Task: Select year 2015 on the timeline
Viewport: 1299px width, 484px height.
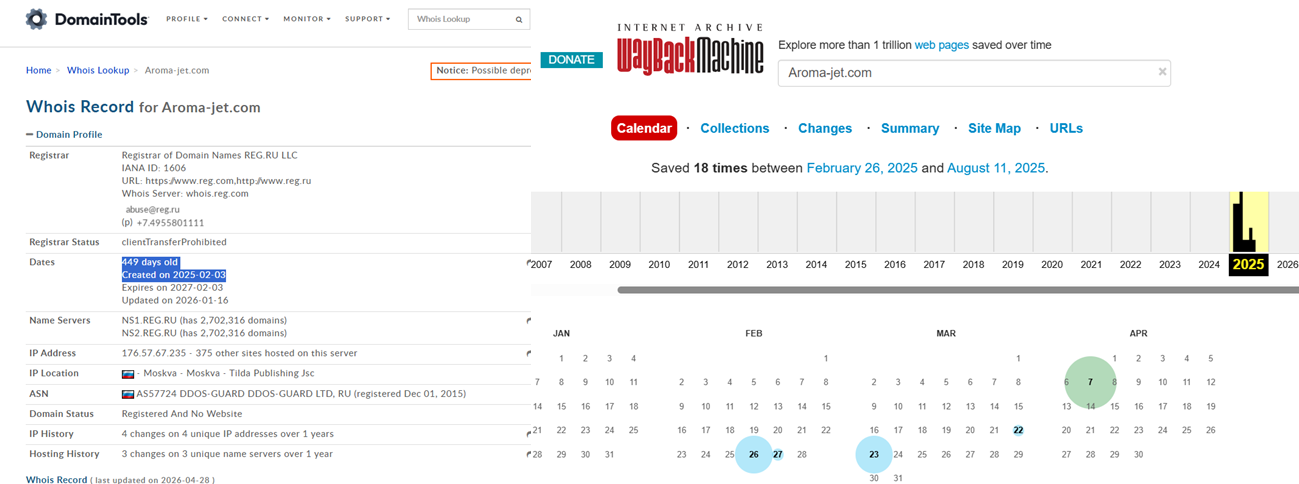Action: point(855,265)
